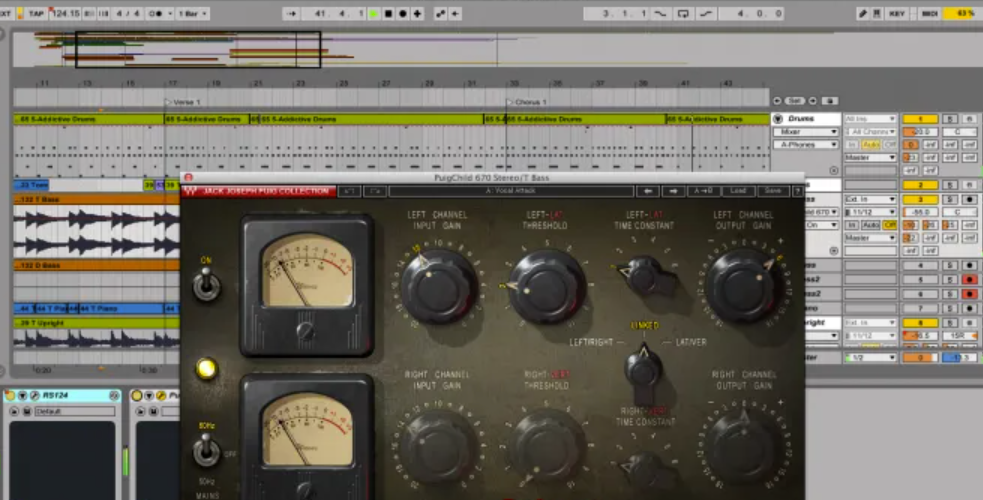
Task: Click the automation arm icon in transport
Action: [441, 13]
